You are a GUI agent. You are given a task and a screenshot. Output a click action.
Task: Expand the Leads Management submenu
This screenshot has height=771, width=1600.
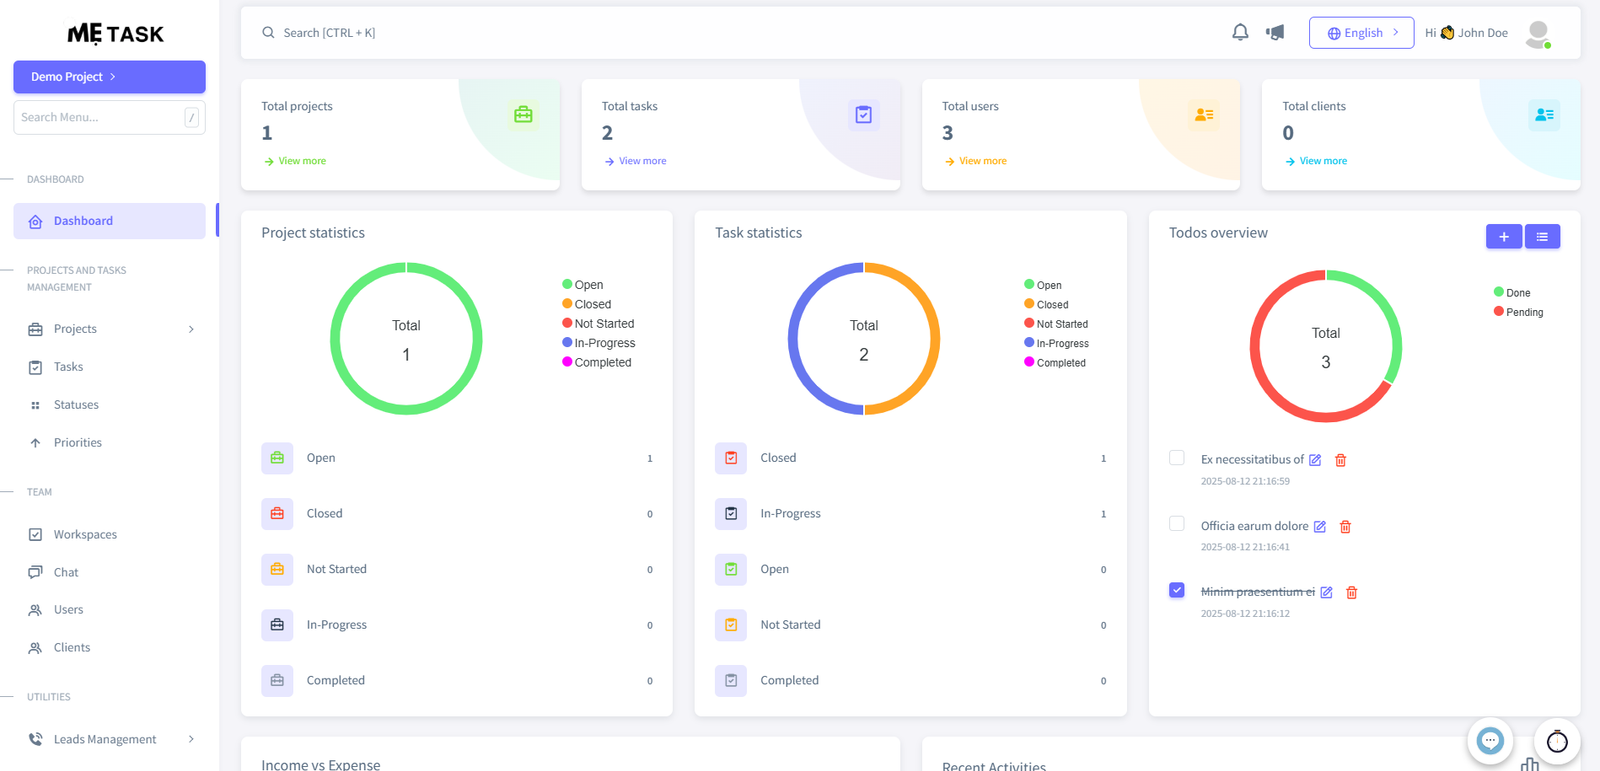[191, 739]
